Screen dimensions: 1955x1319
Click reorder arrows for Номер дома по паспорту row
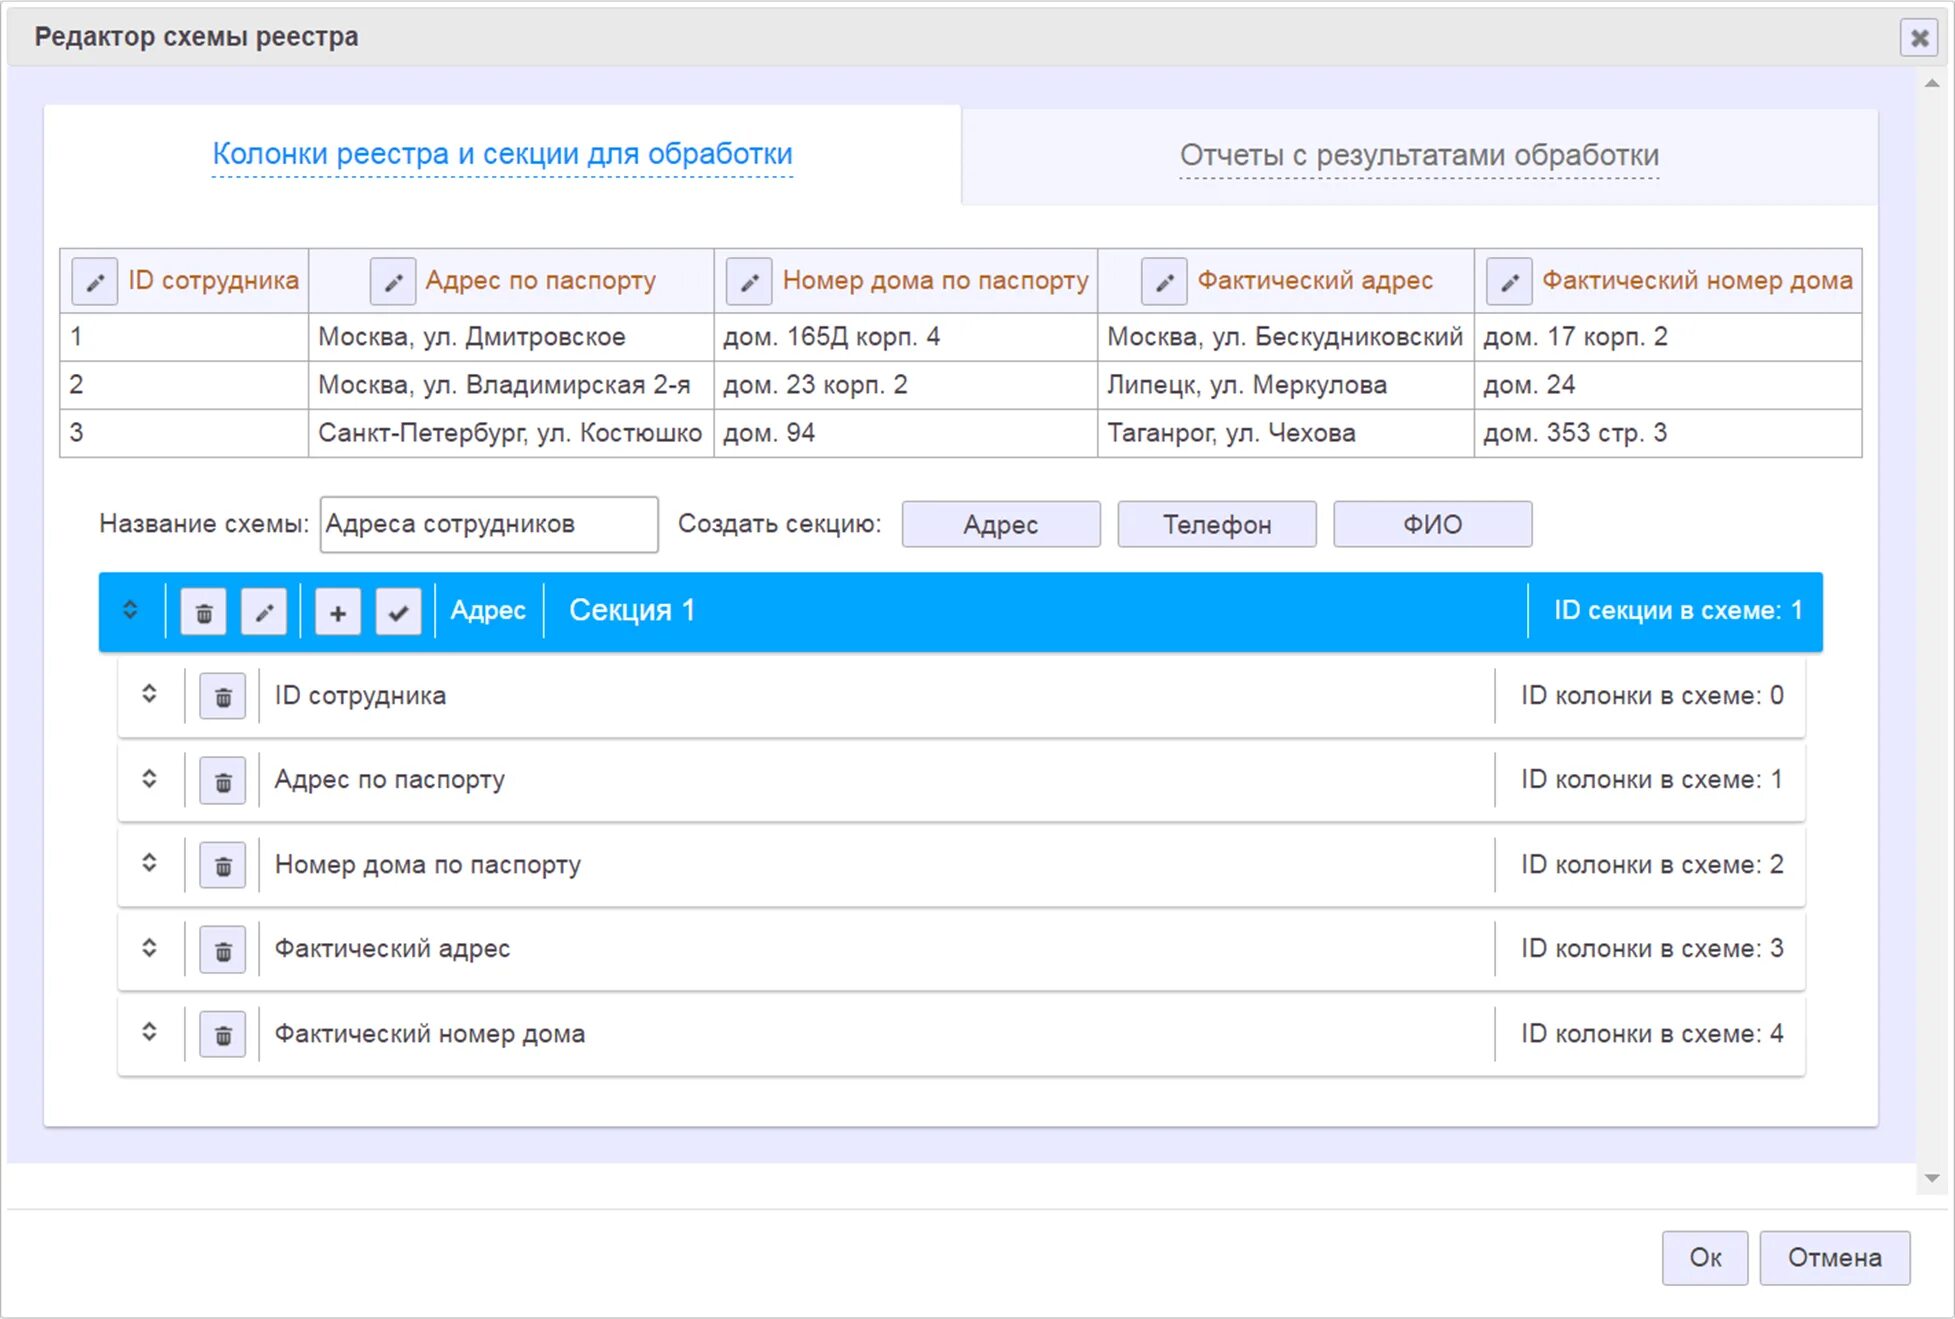[149, 863]
